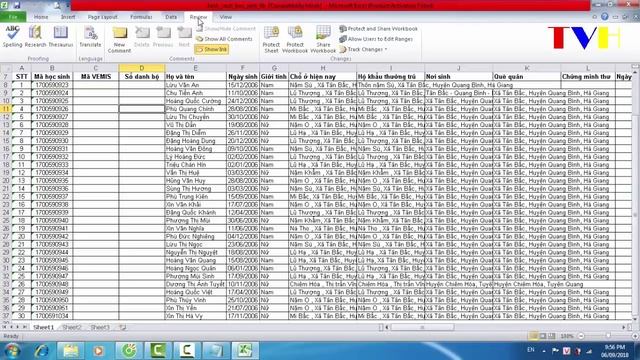Switch to the Insert tab

pos(68,17)
